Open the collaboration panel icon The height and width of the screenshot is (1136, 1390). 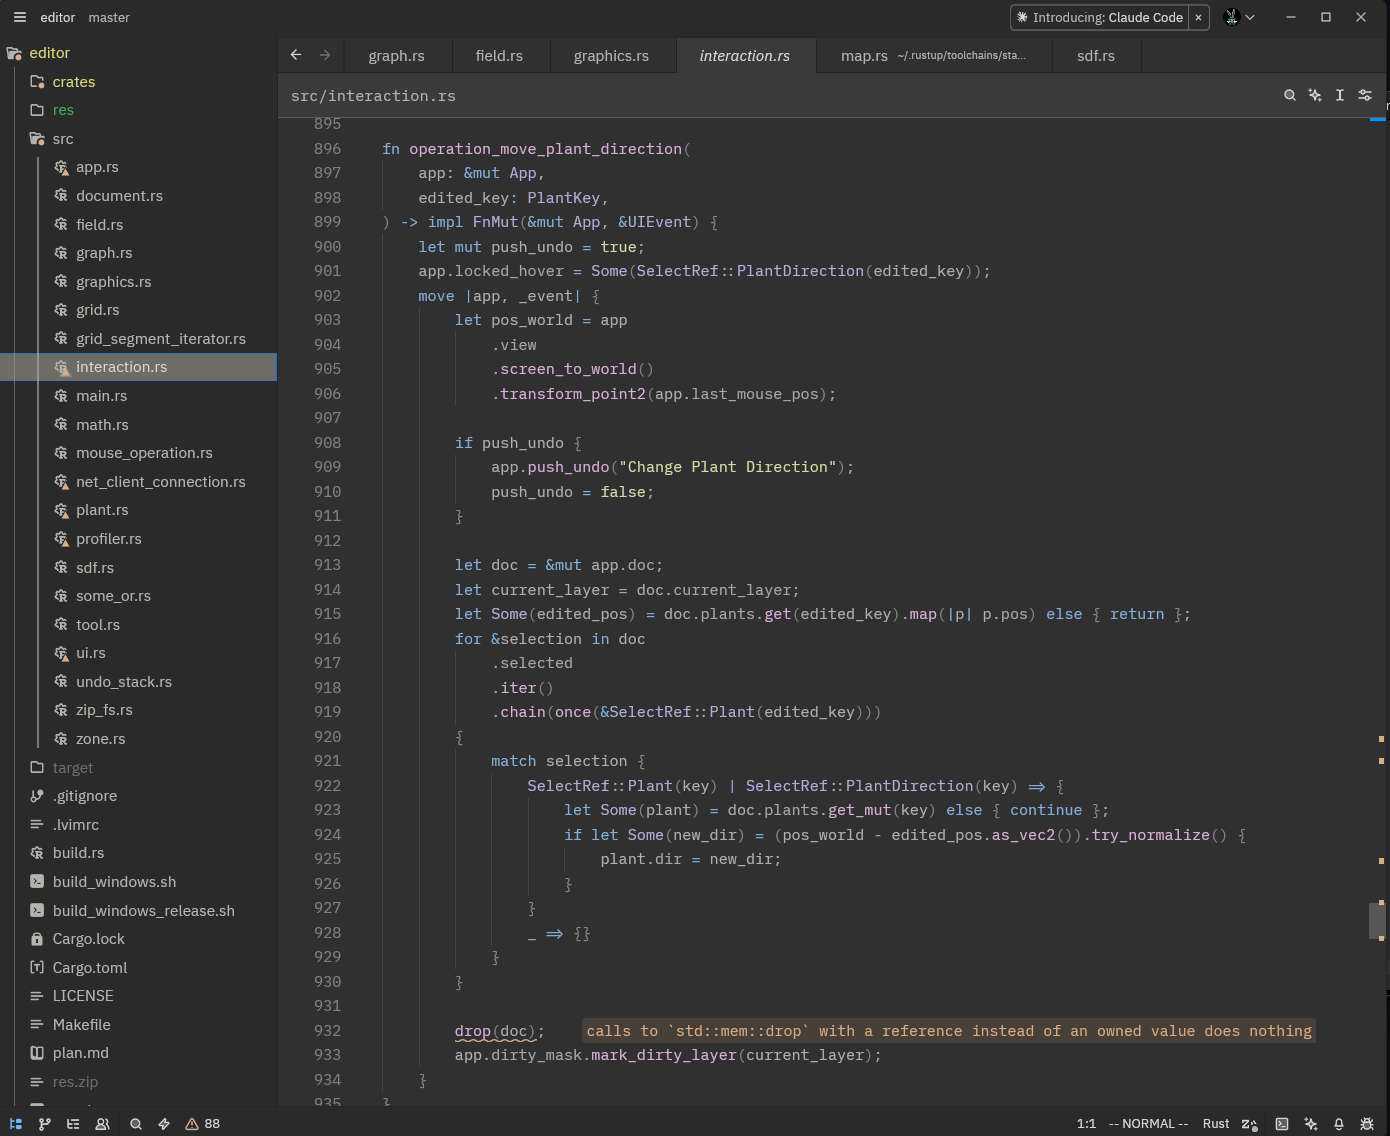(102, 1124)
